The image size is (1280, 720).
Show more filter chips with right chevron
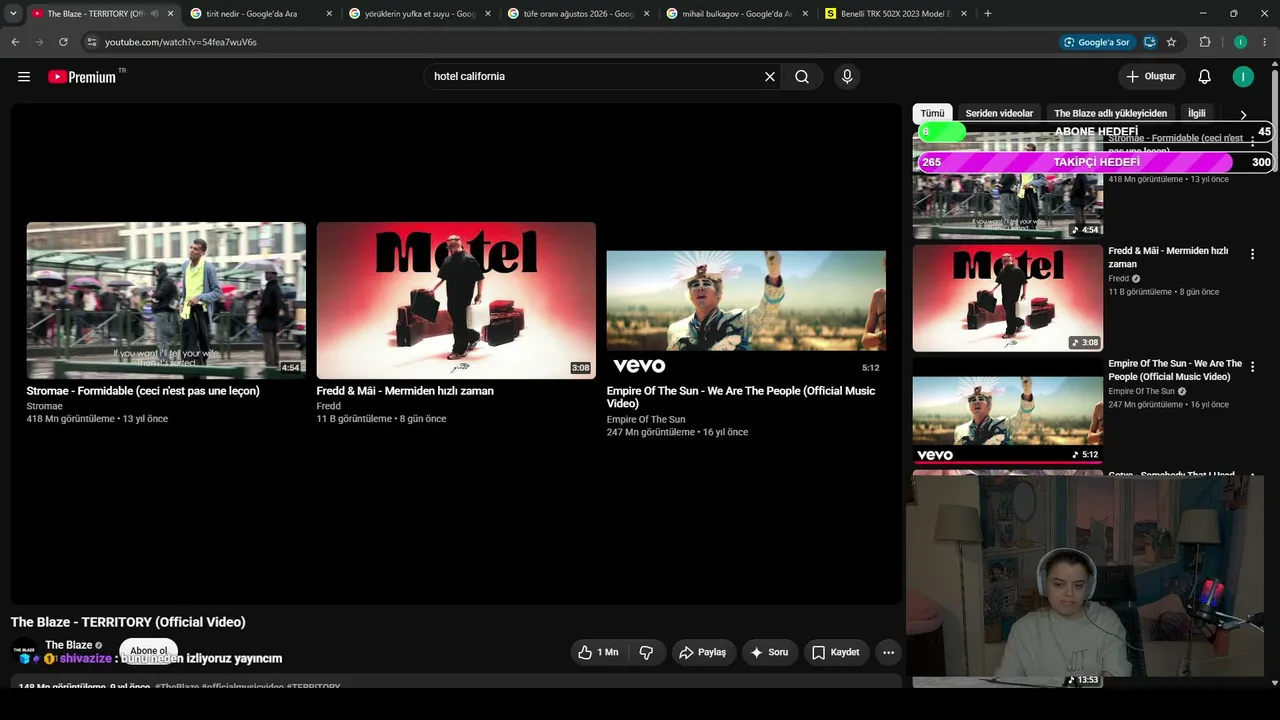(x=1243, y=115)
